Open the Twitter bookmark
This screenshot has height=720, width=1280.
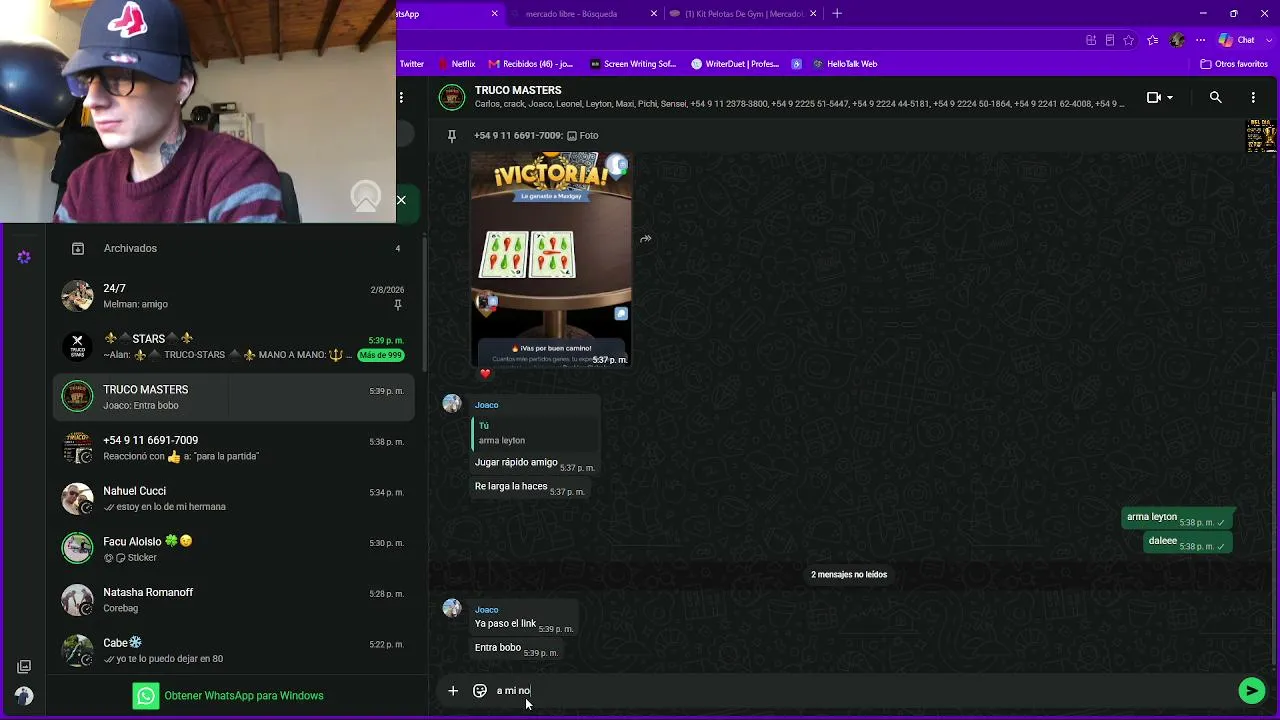tap(411, 64)
